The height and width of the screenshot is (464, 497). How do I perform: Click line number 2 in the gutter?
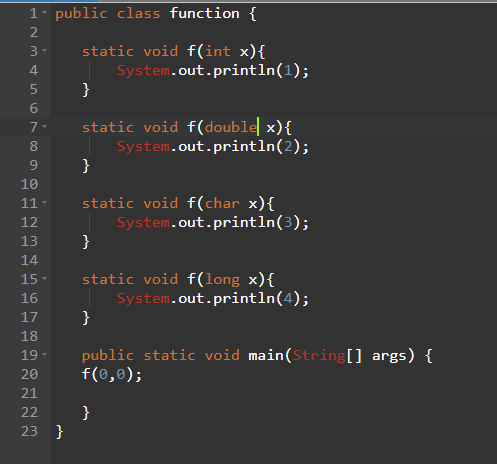coord(34,32)
